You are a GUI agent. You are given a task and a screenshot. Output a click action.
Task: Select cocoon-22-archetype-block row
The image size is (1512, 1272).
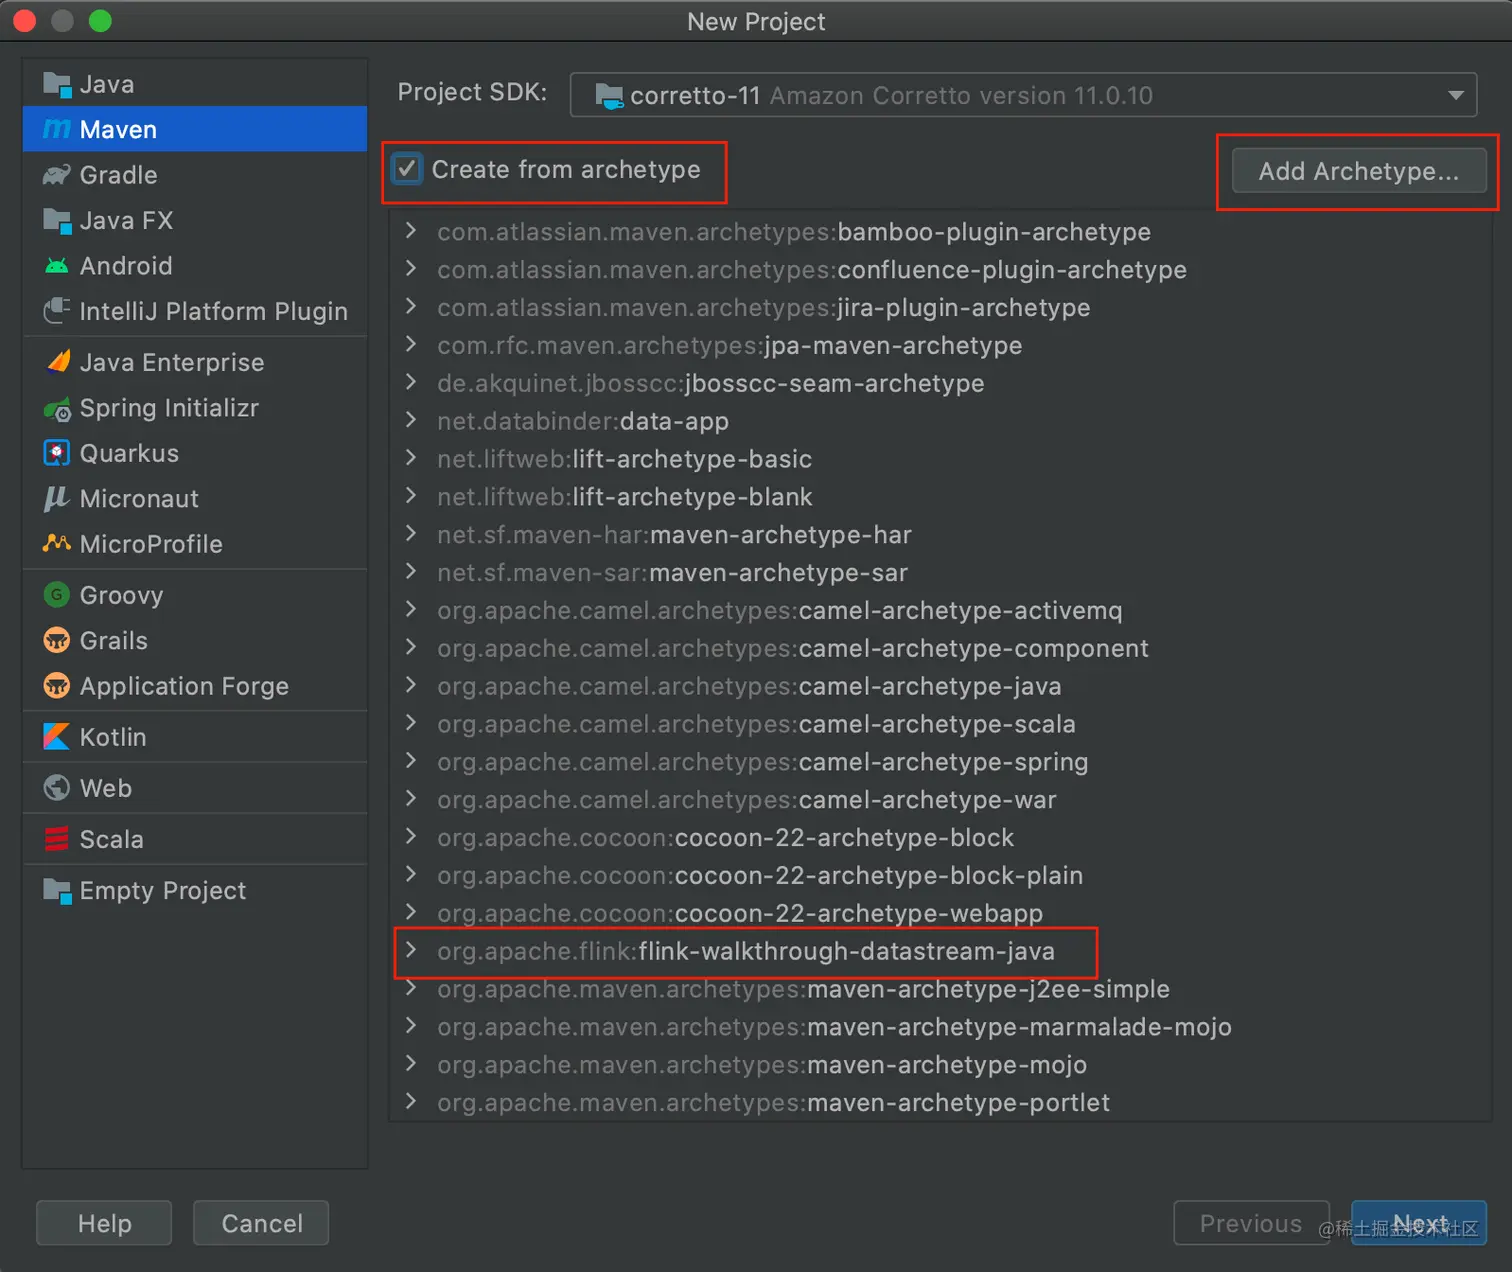click(x=940, y=837)
